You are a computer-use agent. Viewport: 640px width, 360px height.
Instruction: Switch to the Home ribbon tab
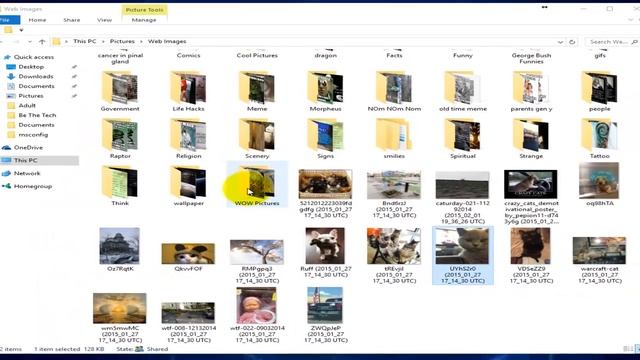[37, 20]
